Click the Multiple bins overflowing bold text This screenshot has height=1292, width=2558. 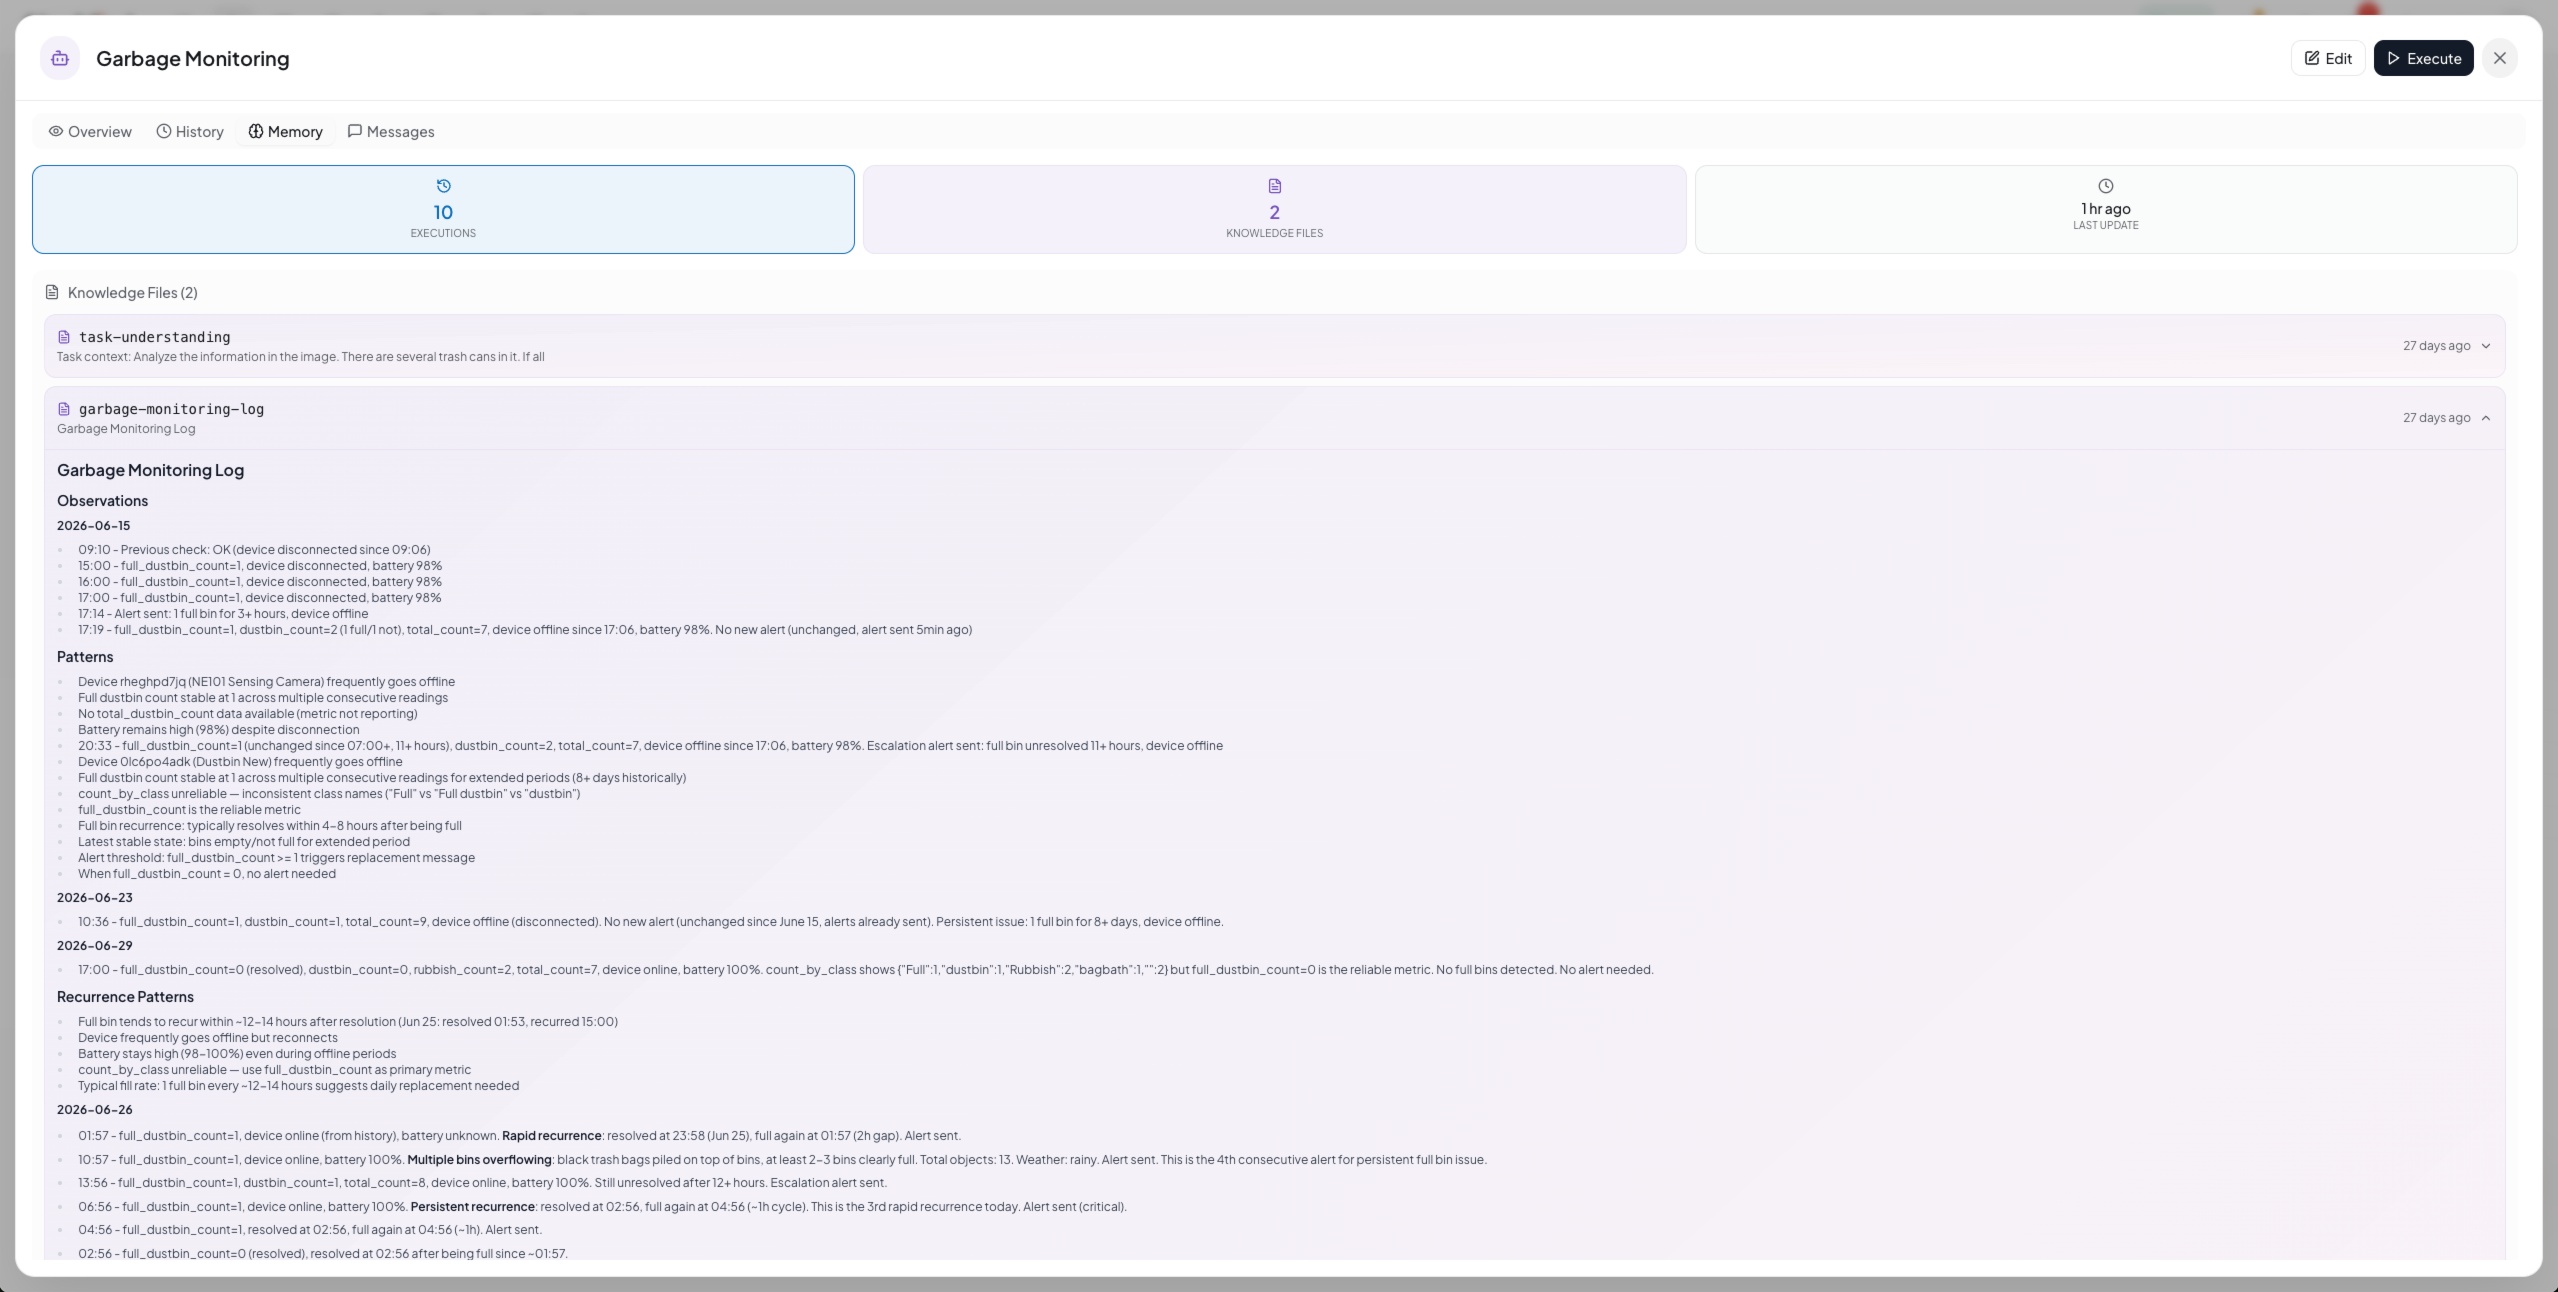coord(479,1160)
